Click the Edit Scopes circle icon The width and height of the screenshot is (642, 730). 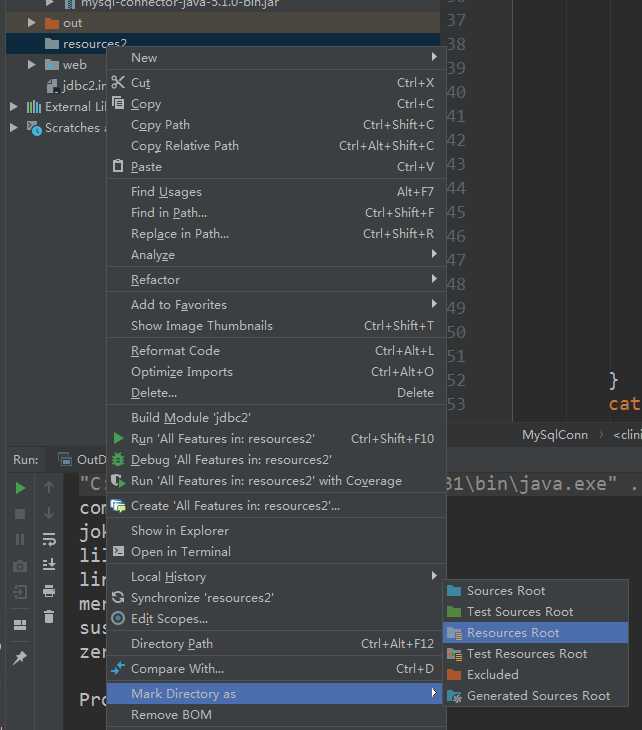click(118, 618)
